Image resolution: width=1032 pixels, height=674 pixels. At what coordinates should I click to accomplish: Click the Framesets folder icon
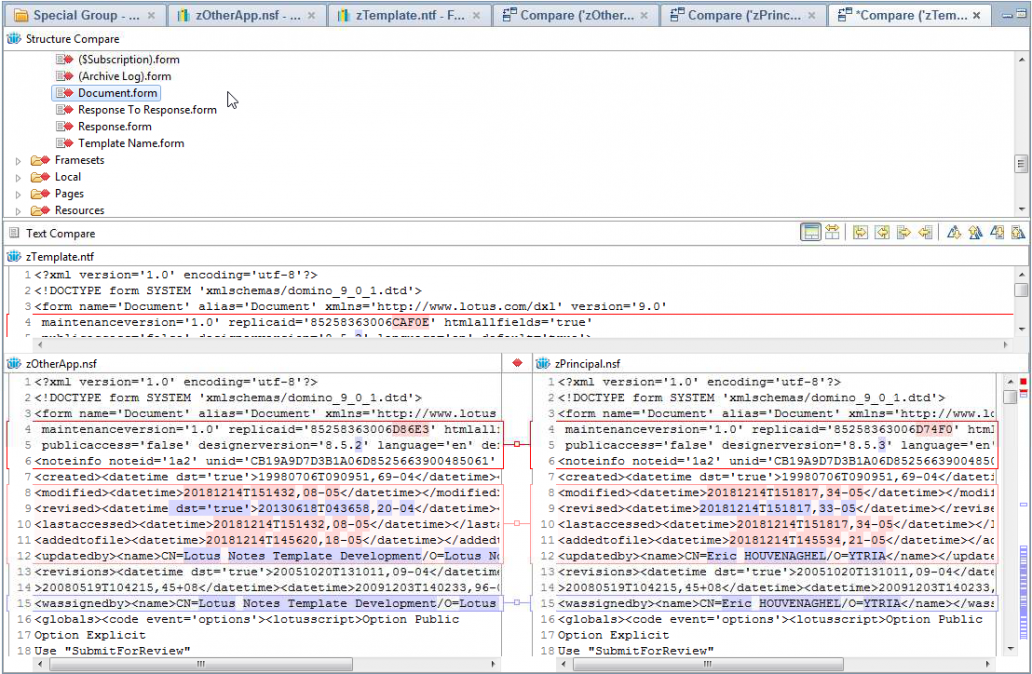(x=40, y=160)
